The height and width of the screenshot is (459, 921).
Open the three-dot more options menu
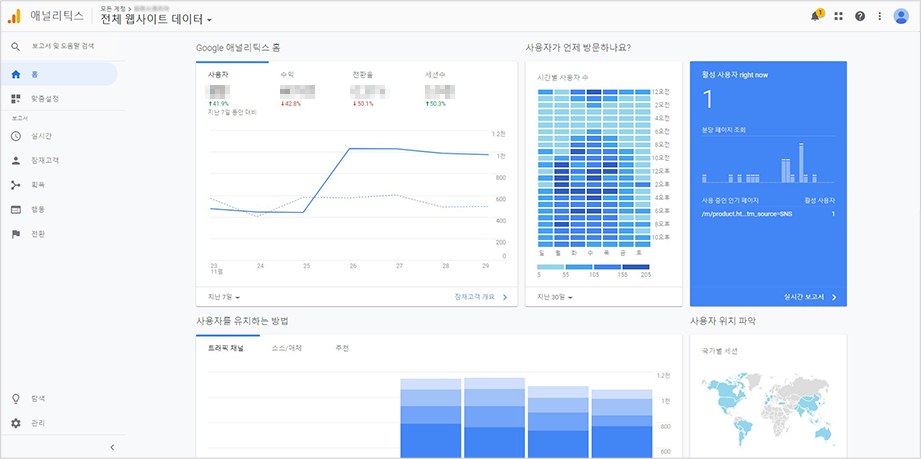pyautogui.click(x=879, y=16)
